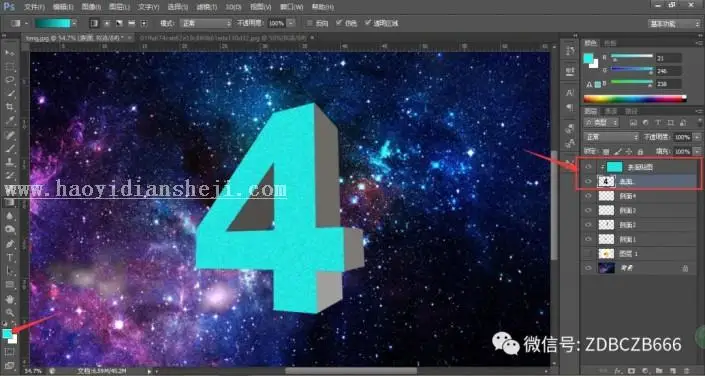Select the Blur tool
The image size is (705, 376).
pos(9,216)
